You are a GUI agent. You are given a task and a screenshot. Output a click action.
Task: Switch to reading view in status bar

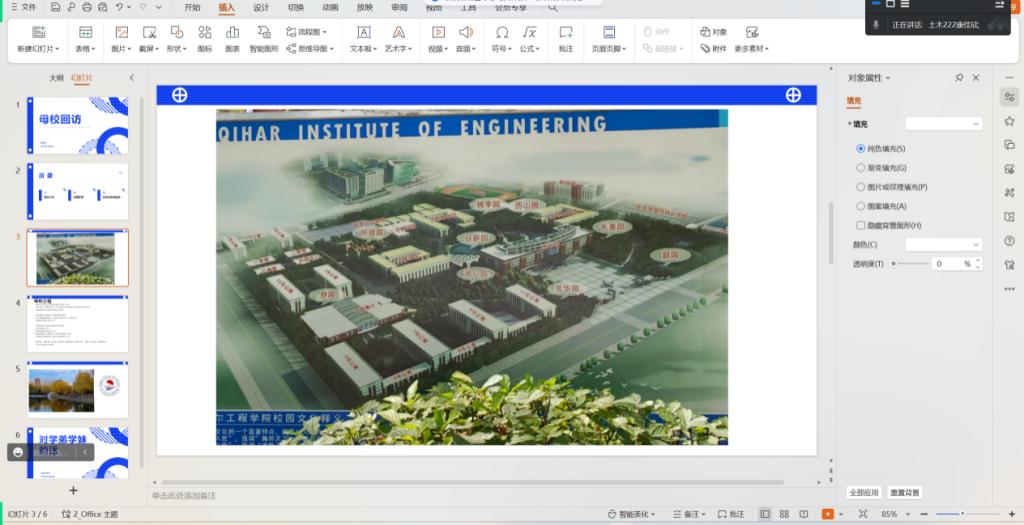click(x=804, y=514)
